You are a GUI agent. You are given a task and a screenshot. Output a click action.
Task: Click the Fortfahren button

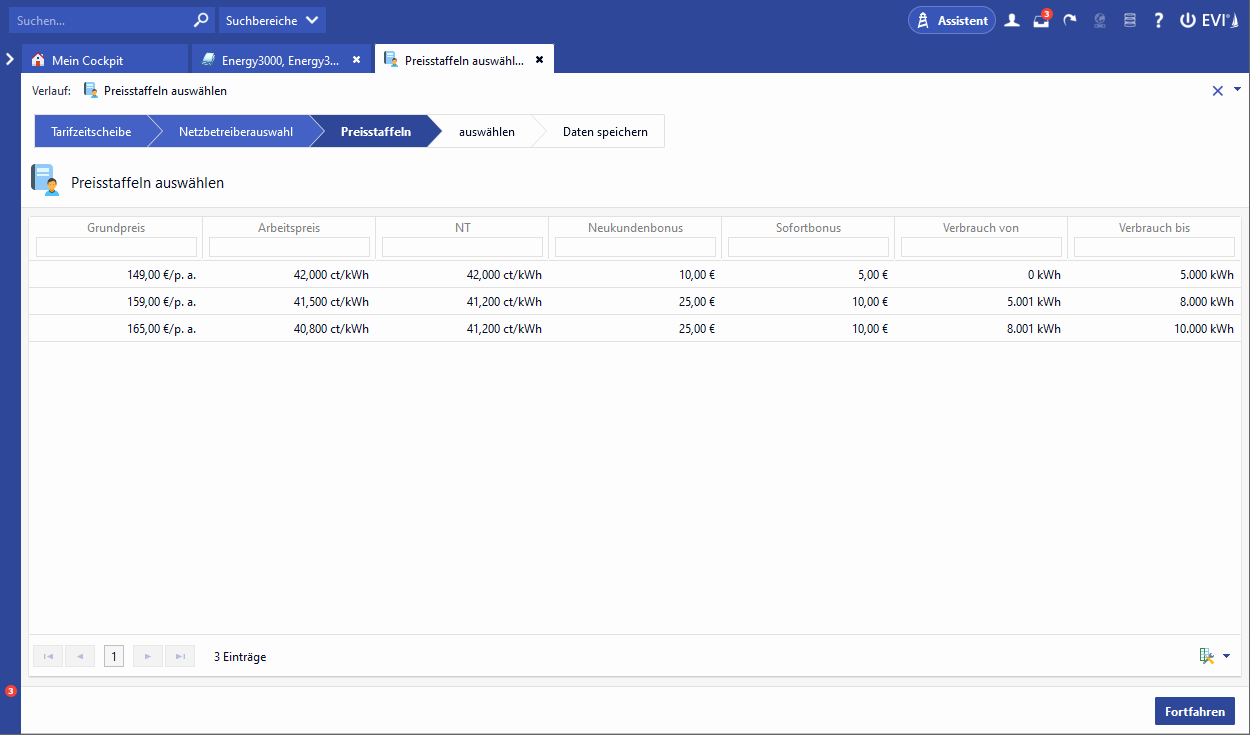click(1194, 711)
